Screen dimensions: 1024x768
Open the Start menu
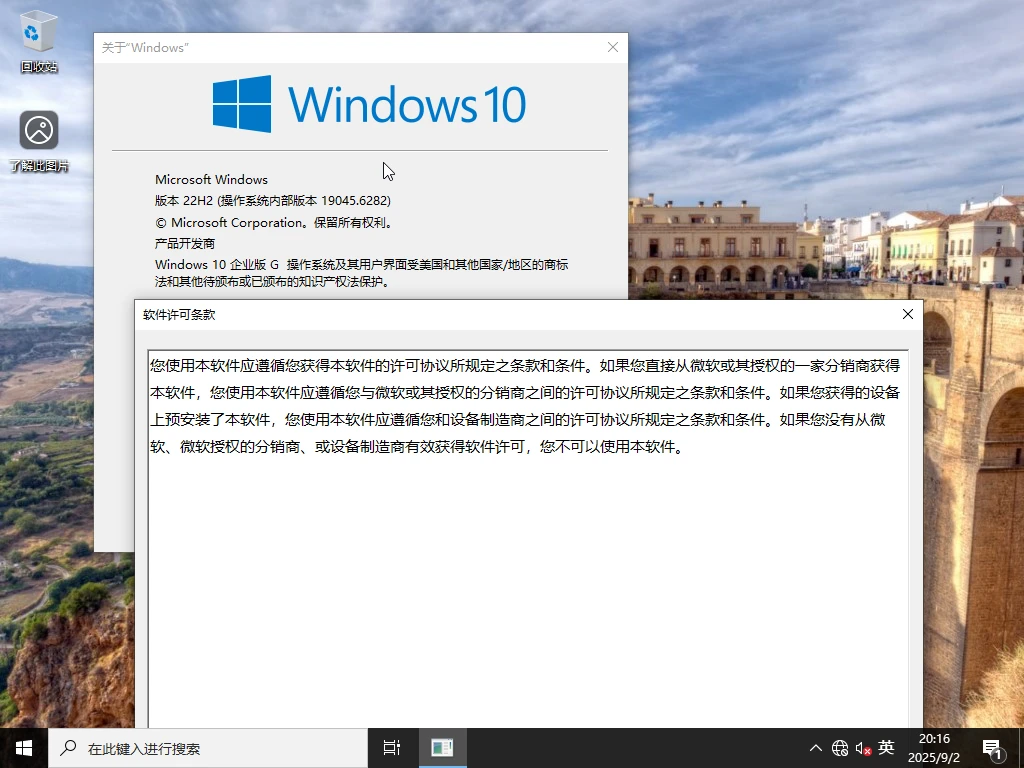(x=22, y=747)
